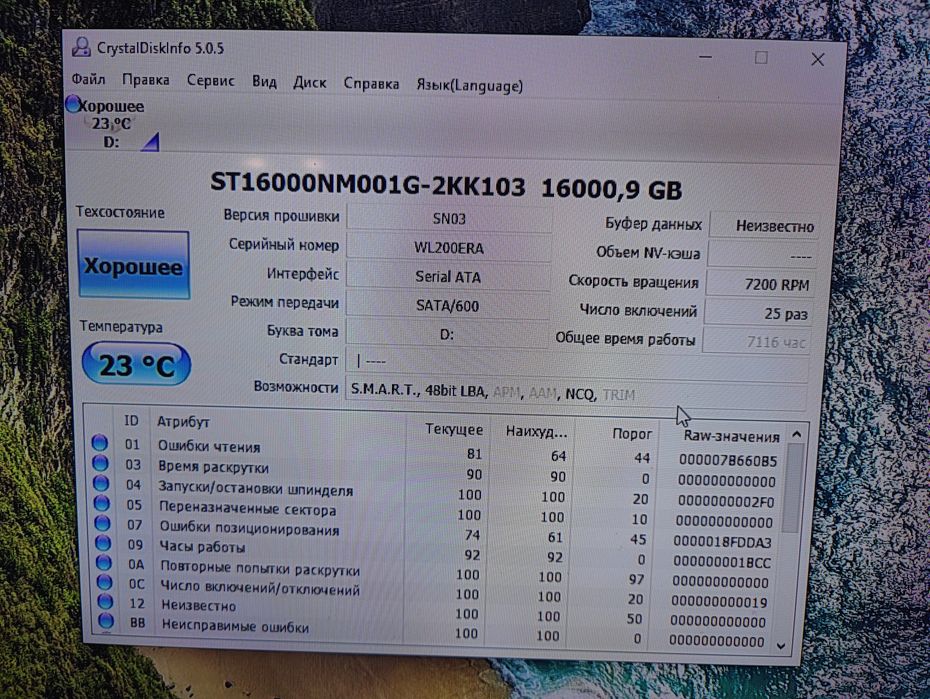
Task: Click the large Хорошее health status button
Action: pyautogui.click(x=133, y=265)
